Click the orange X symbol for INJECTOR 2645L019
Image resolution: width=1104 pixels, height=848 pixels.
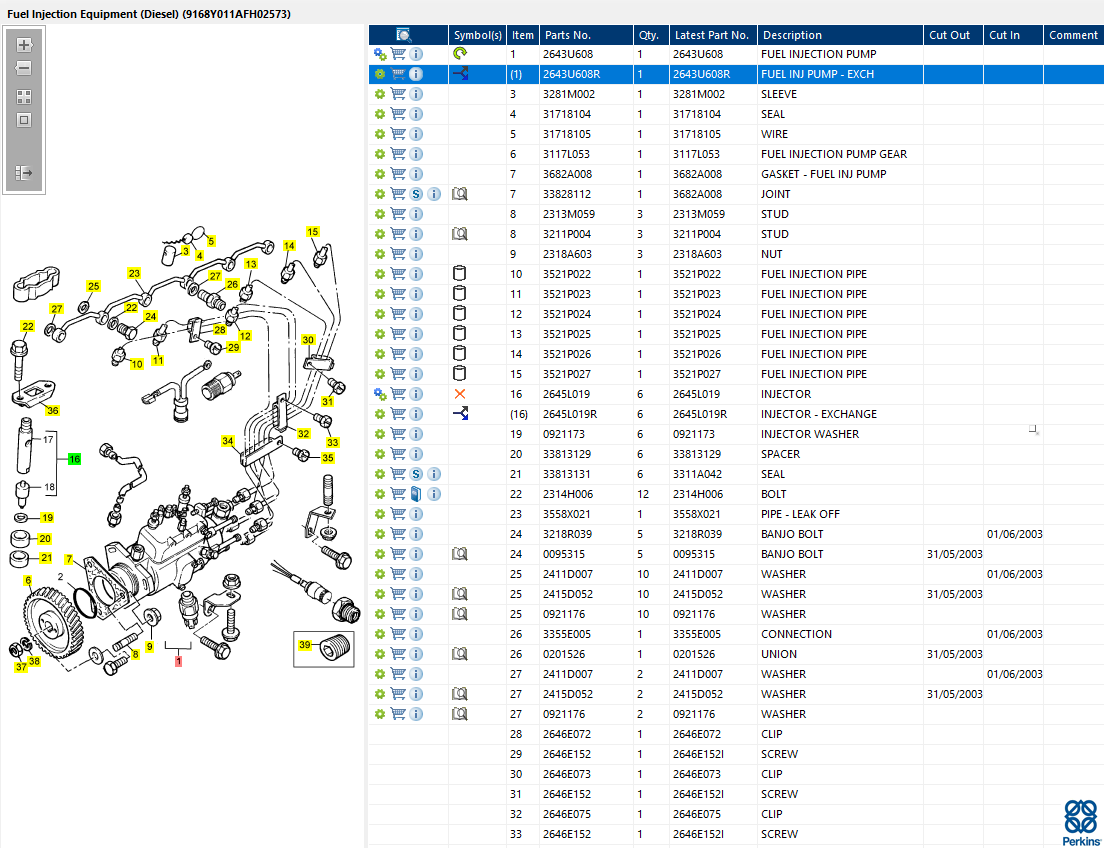(x=460, y=394)
